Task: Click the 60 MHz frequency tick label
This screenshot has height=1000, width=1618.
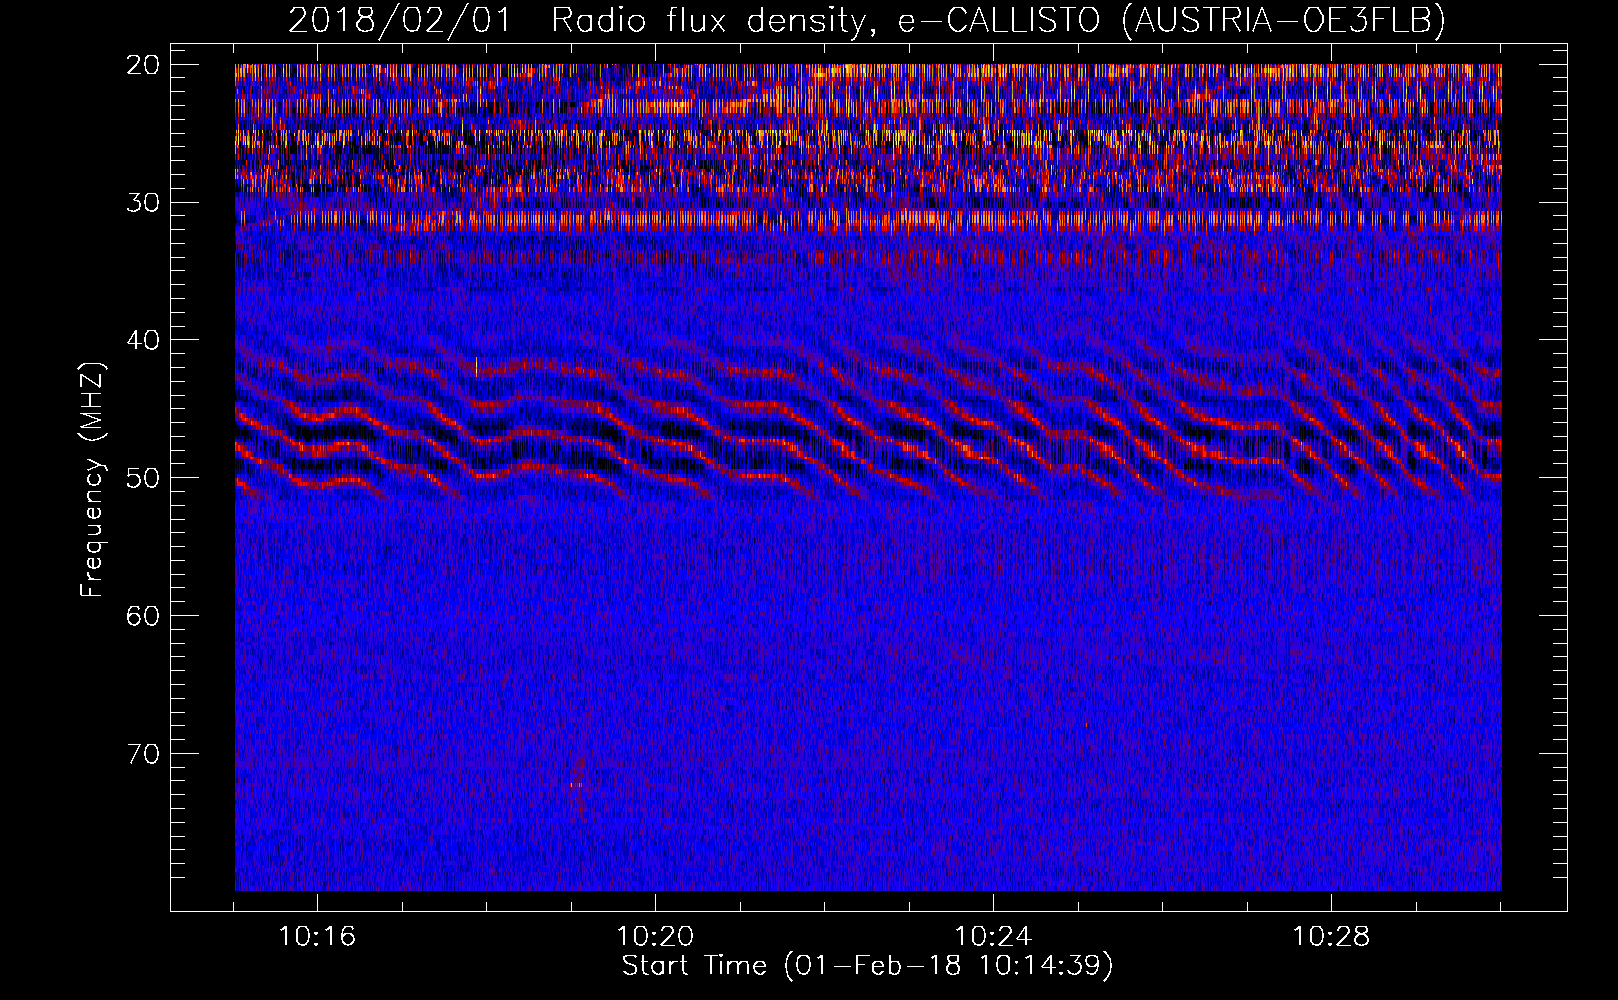Action: click(x=144, y=616)
